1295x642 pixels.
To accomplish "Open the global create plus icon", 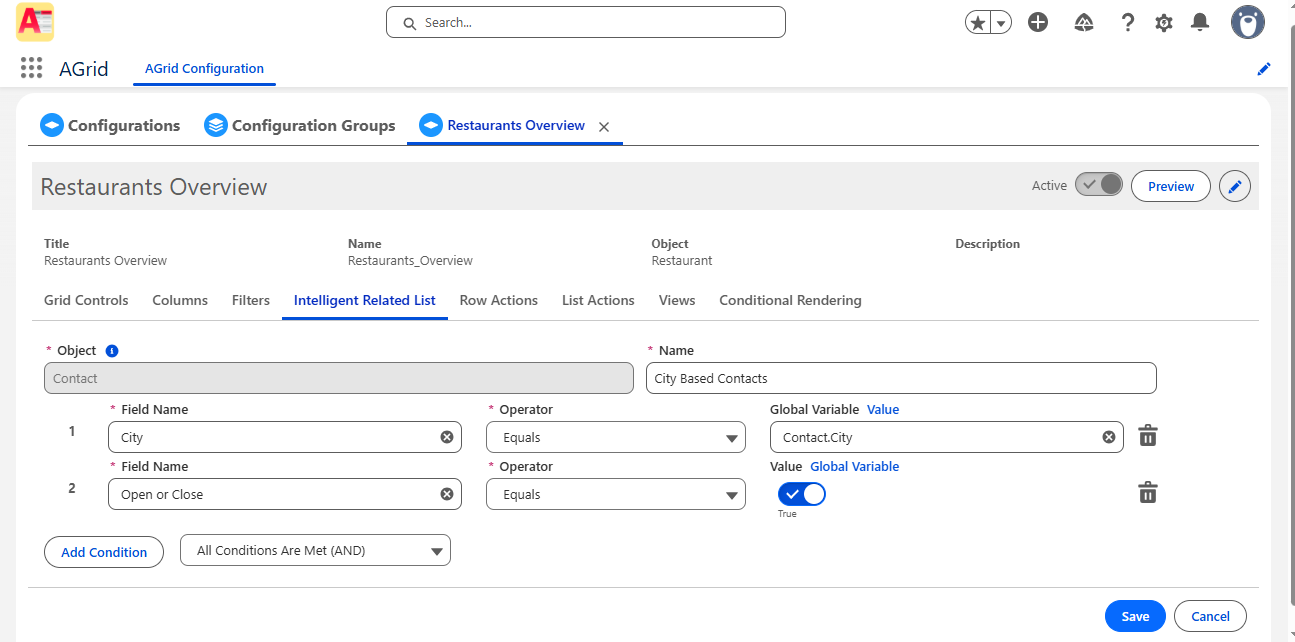I will [1038, 22].
